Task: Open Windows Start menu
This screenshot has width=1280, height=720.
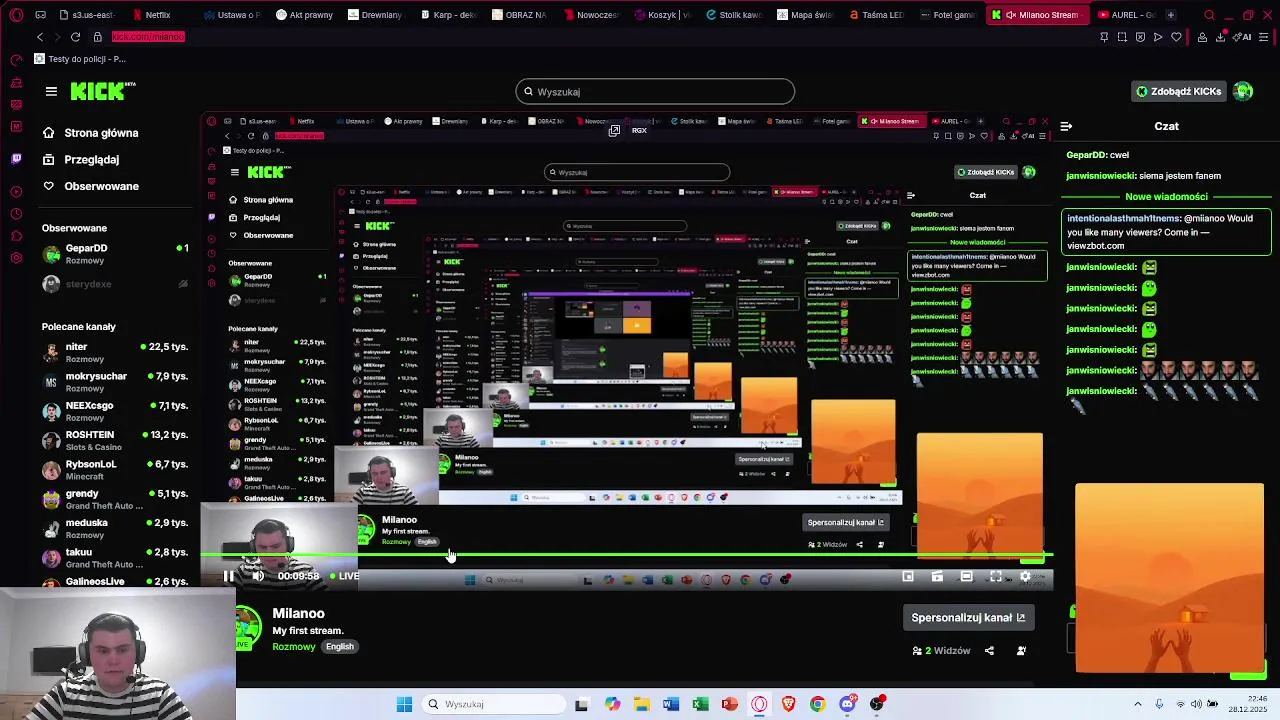Action: point(404,704)
